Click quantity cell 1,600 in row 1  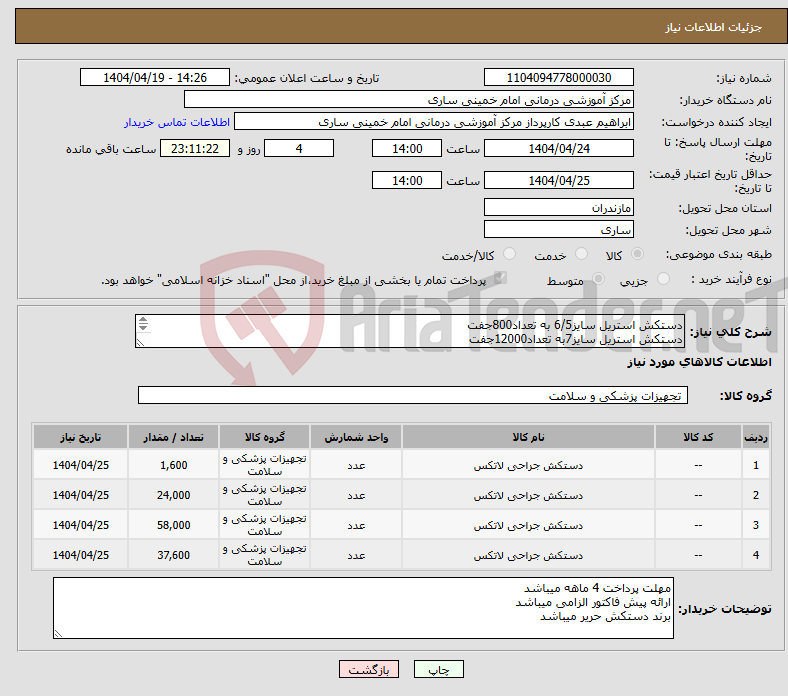pyautogui.click(x=173, y=465)
